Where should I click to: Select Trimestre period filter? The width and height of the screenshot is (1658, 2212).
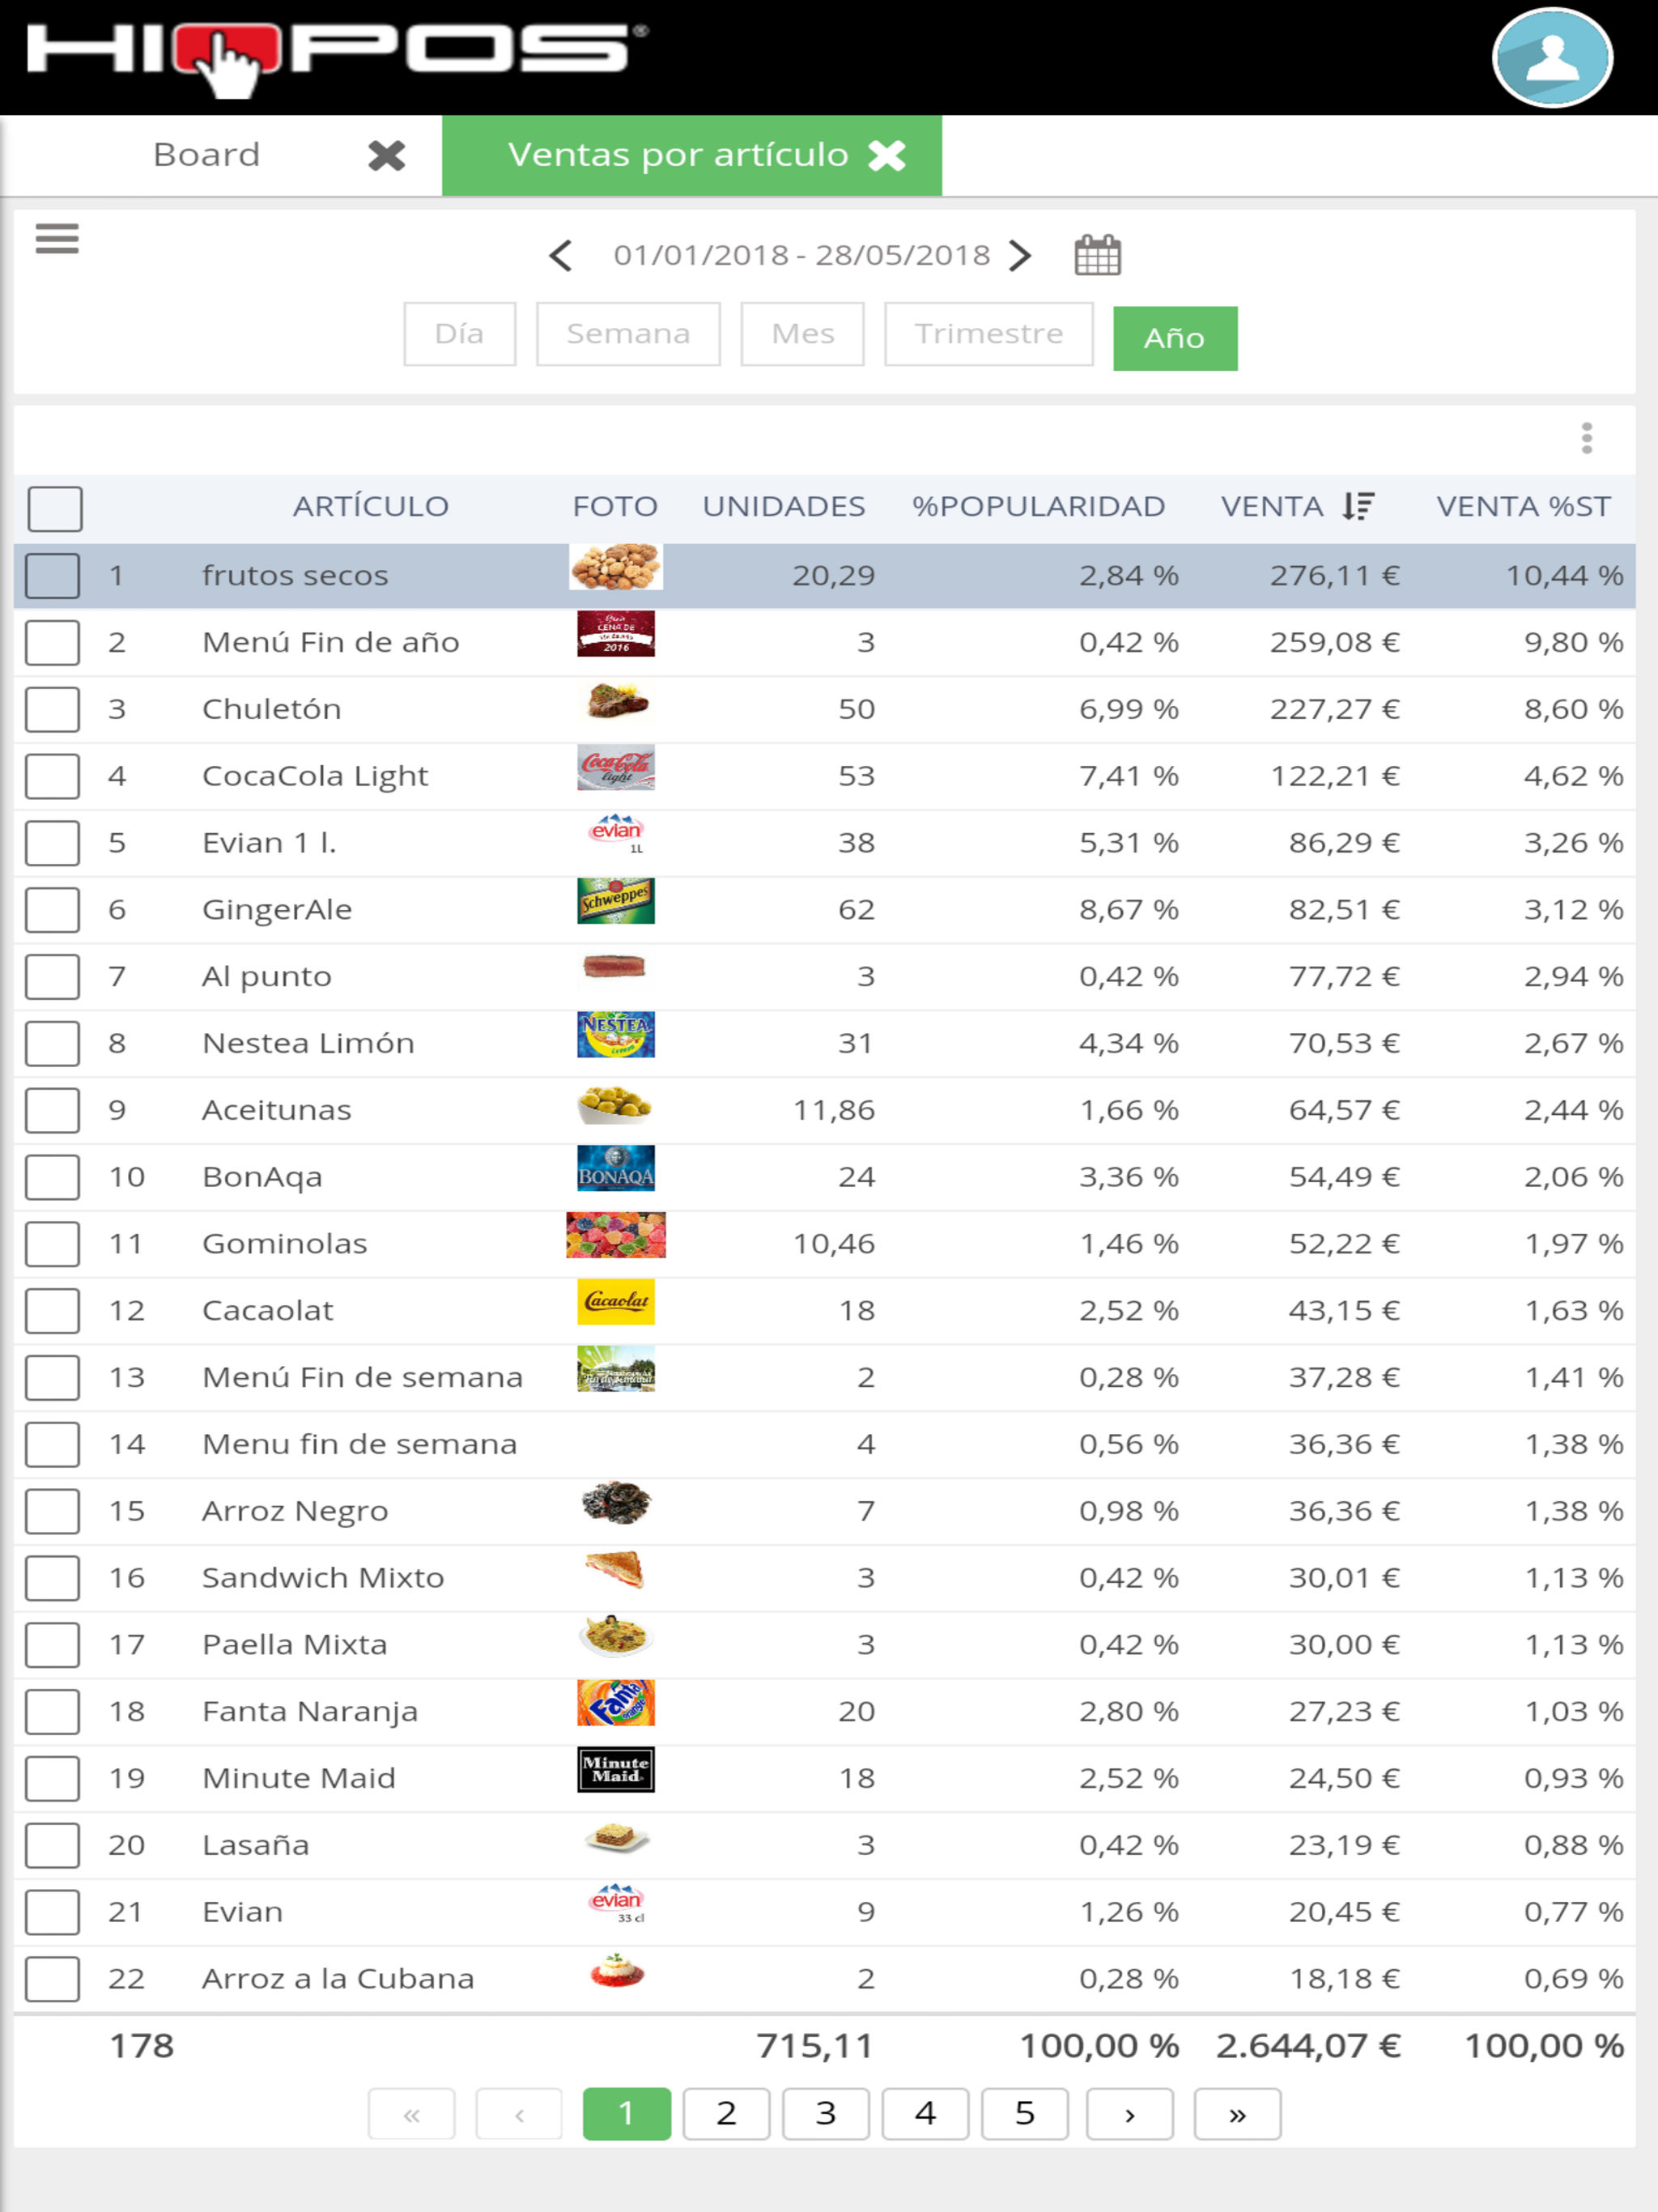point(989,334)
